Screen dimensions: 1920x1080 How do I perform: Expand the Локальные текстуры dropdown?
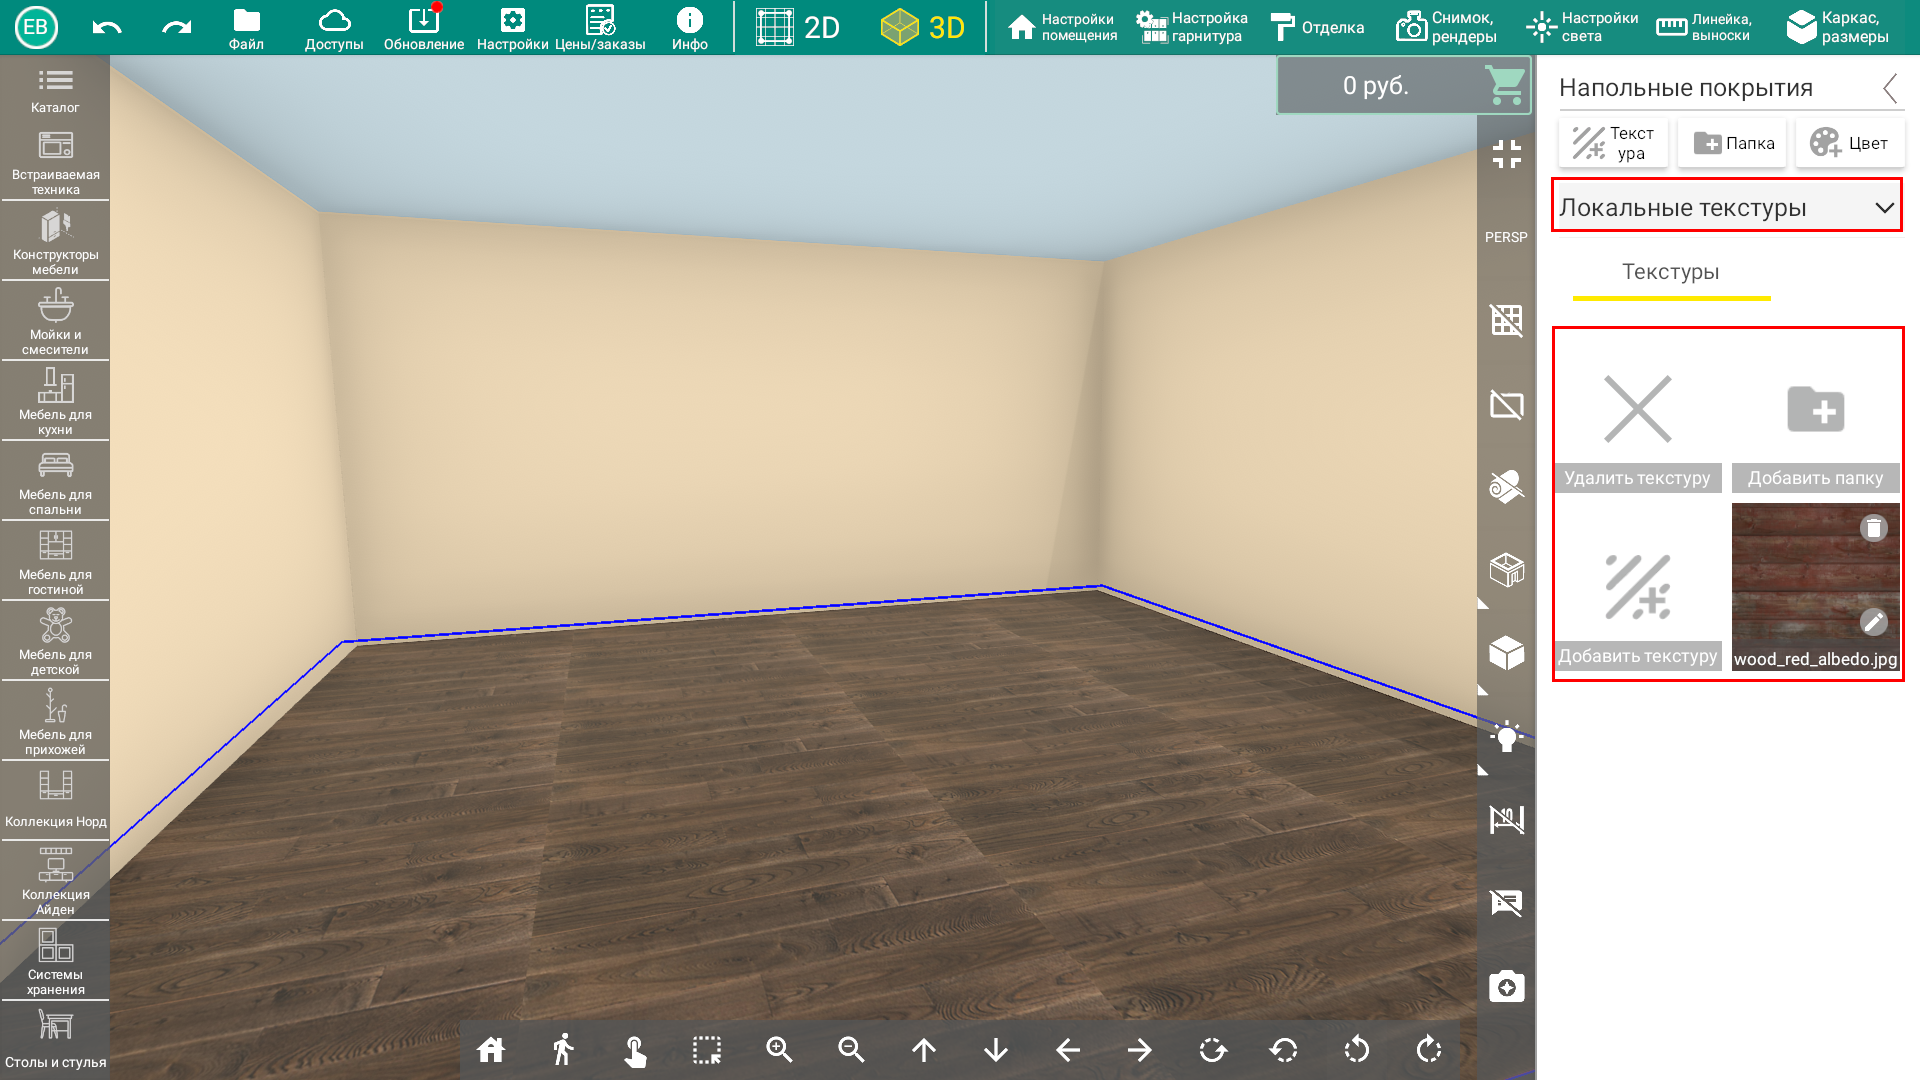click(x=1727, y=207)
